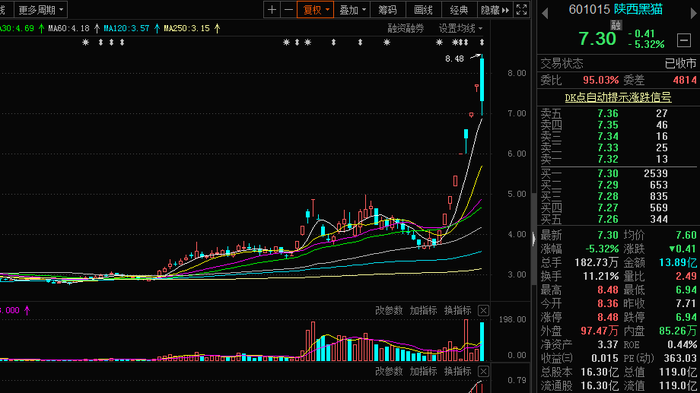
Task: Click 换指标 in volume panel
Action: pos(458,310)
